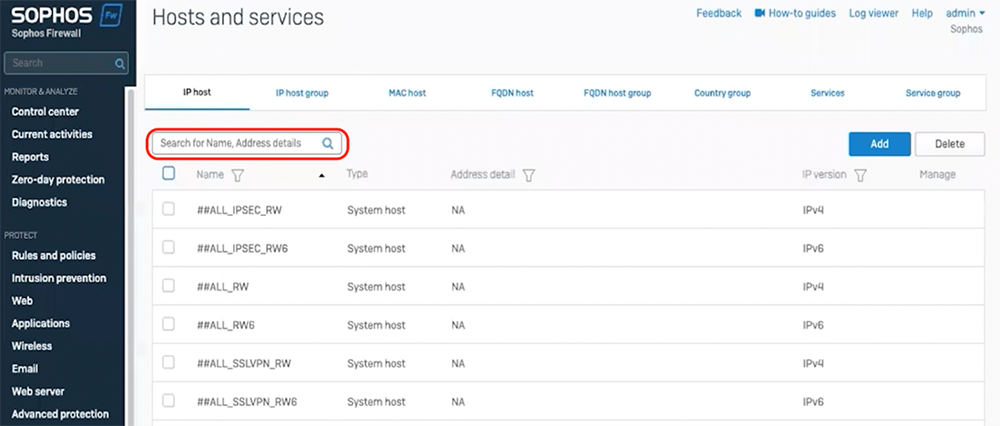The width and height of the screenshot is (1000, 426).
Task: Open the Services tab
Action: pyautogui.click(x=827, y=93)
